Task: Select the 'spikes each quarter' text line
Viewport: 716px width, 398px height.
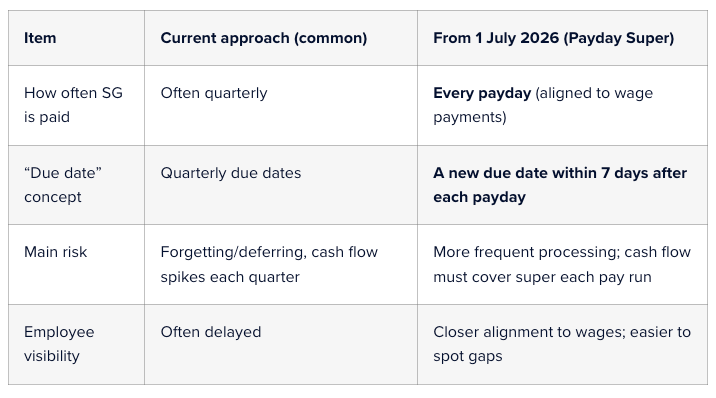Action: (x=230, y=277)
